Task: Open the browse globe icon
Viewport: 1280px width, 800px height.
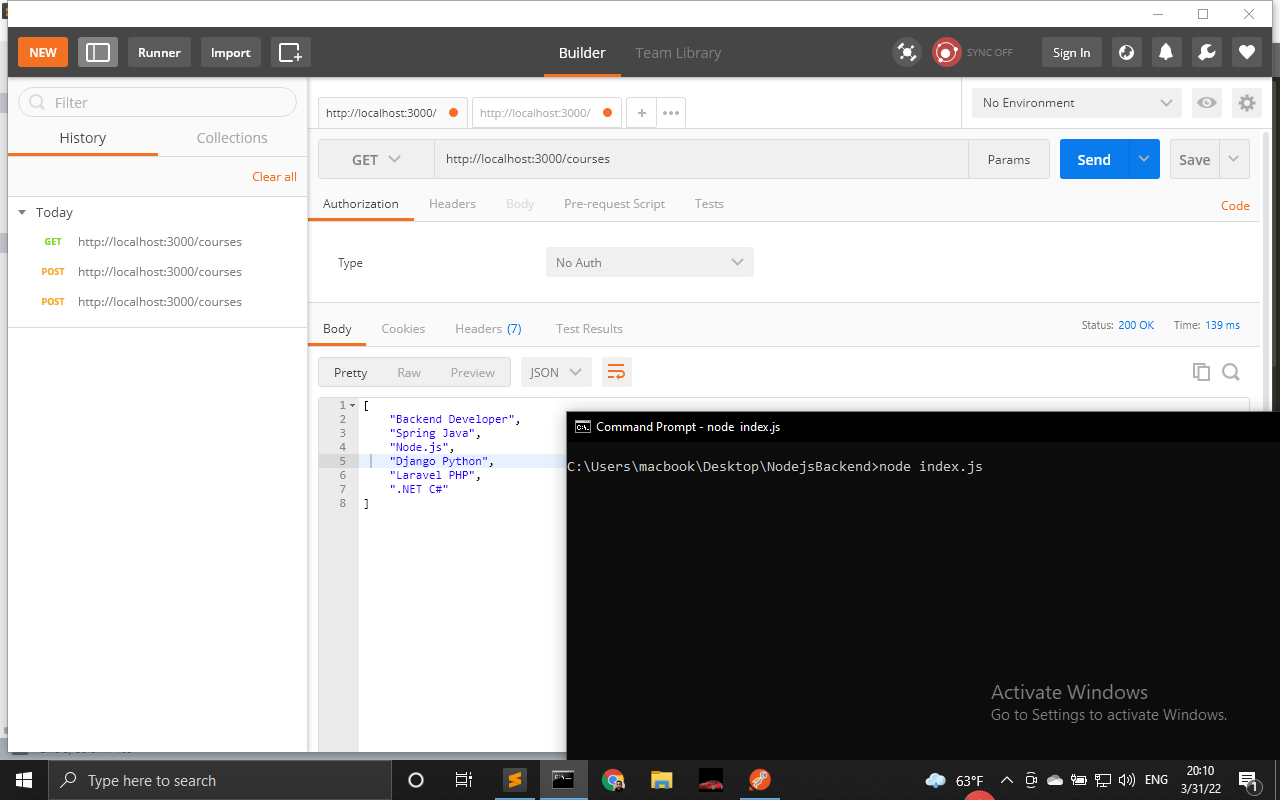Action: pyautogui.click(x=1127, y=52)
